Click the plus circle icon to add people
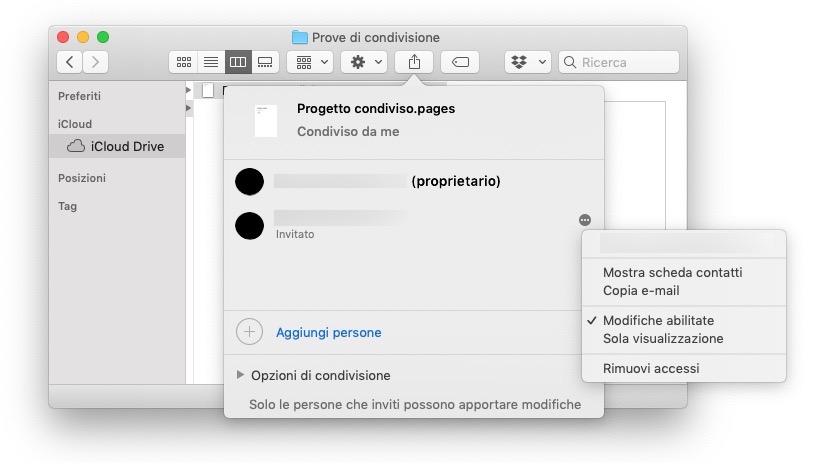834x463 pixels. [249, 332]
